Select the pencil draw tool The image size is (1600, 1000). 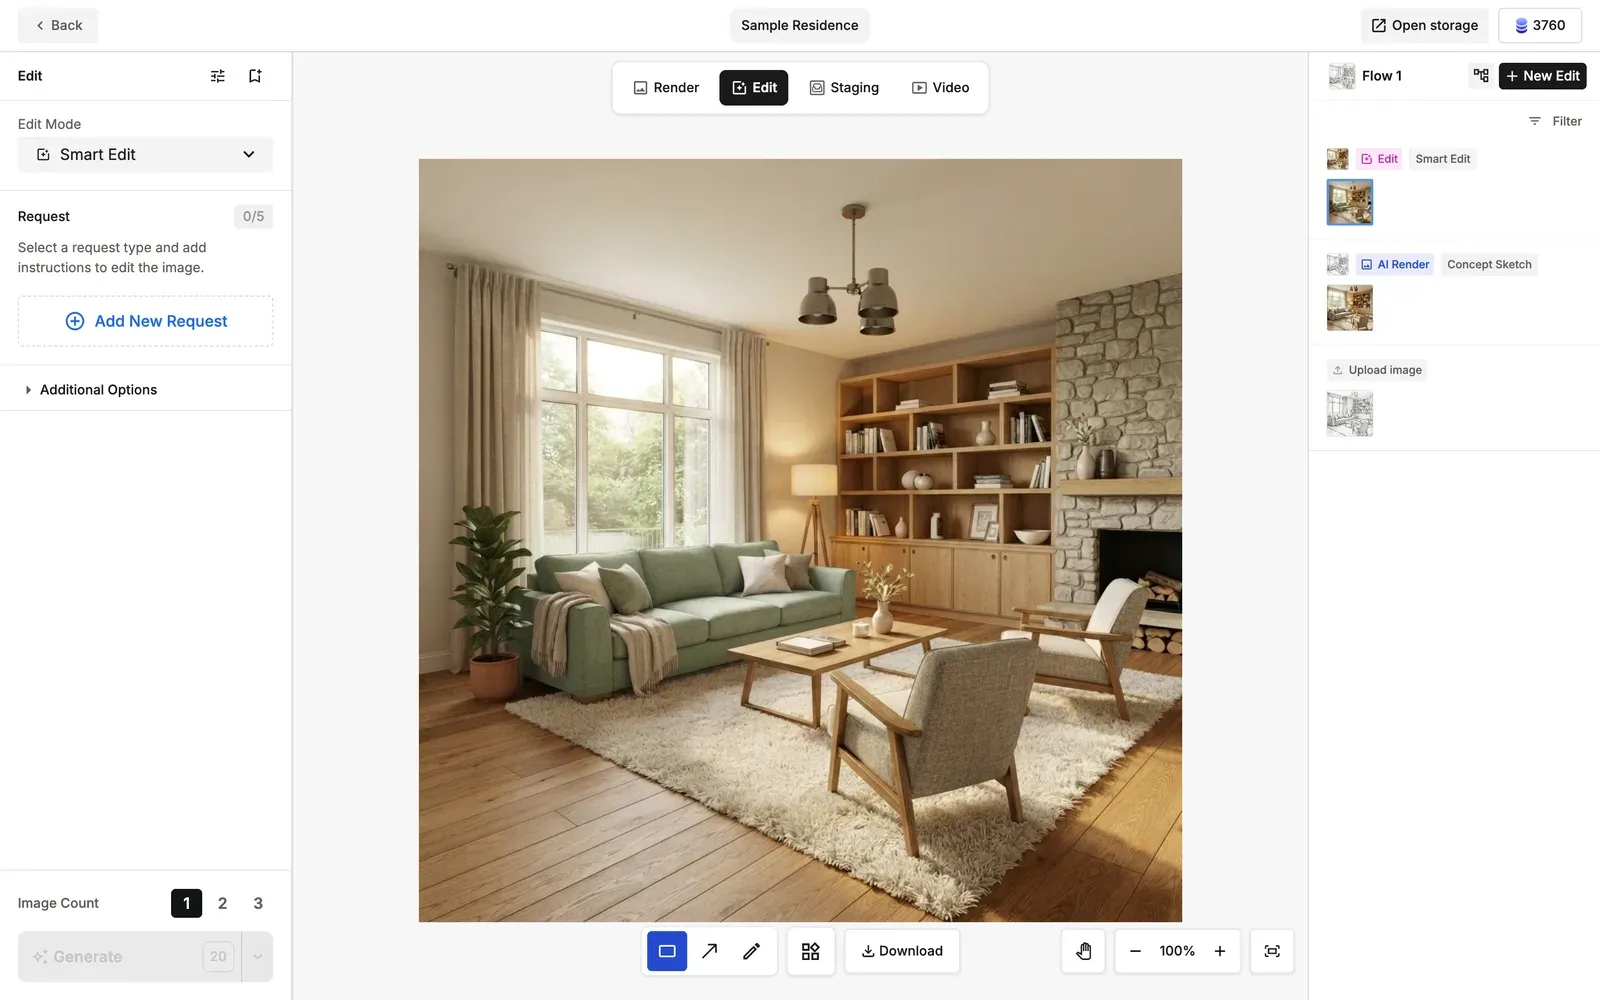click(751, 951)
